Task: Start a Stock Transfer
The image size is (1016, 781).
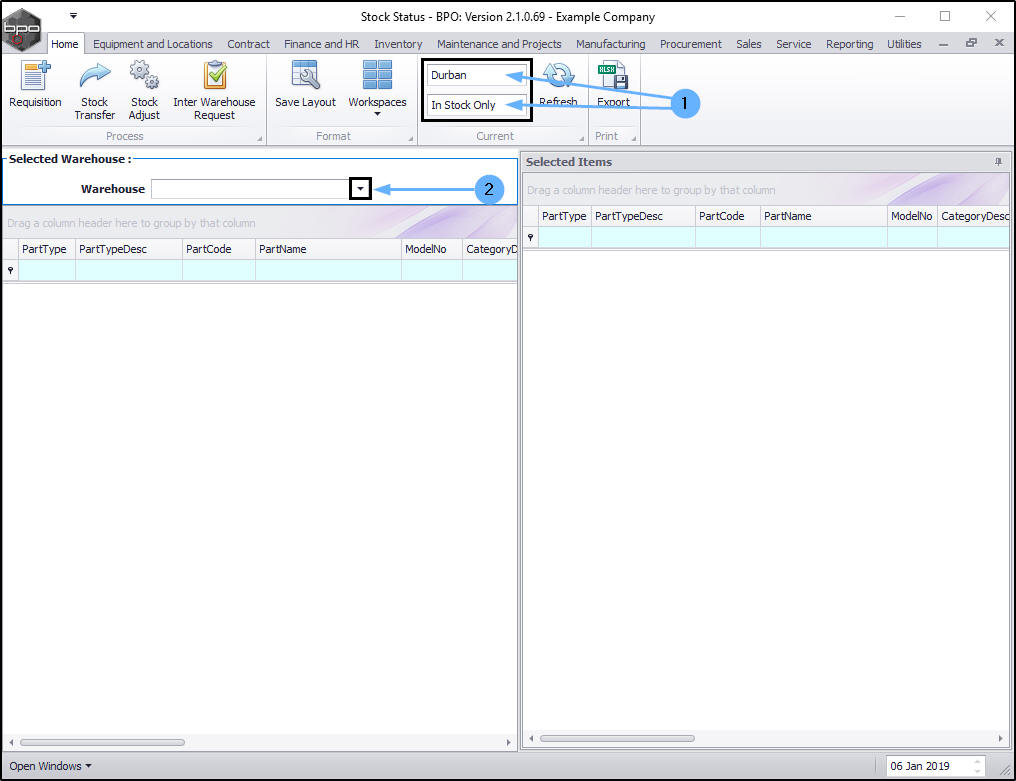Action: [95, 91]
